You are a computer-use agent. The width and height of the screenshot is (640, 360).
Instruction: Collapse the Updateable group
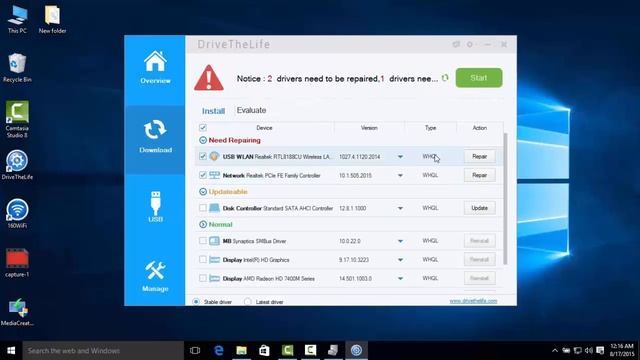(x=203, y=191)
